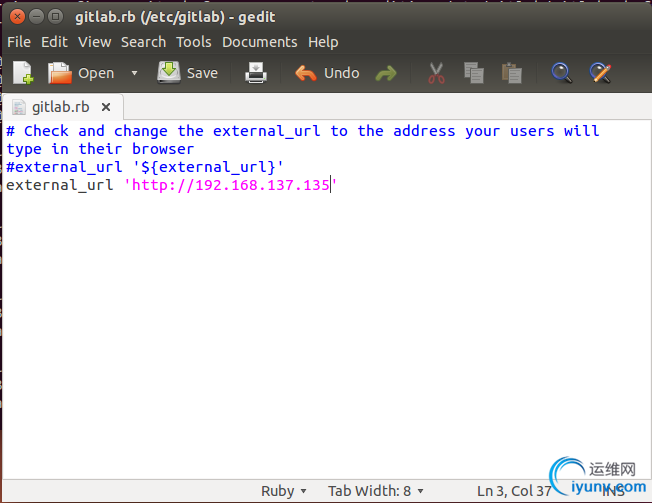Open the Documents menu

pos(259,42)
